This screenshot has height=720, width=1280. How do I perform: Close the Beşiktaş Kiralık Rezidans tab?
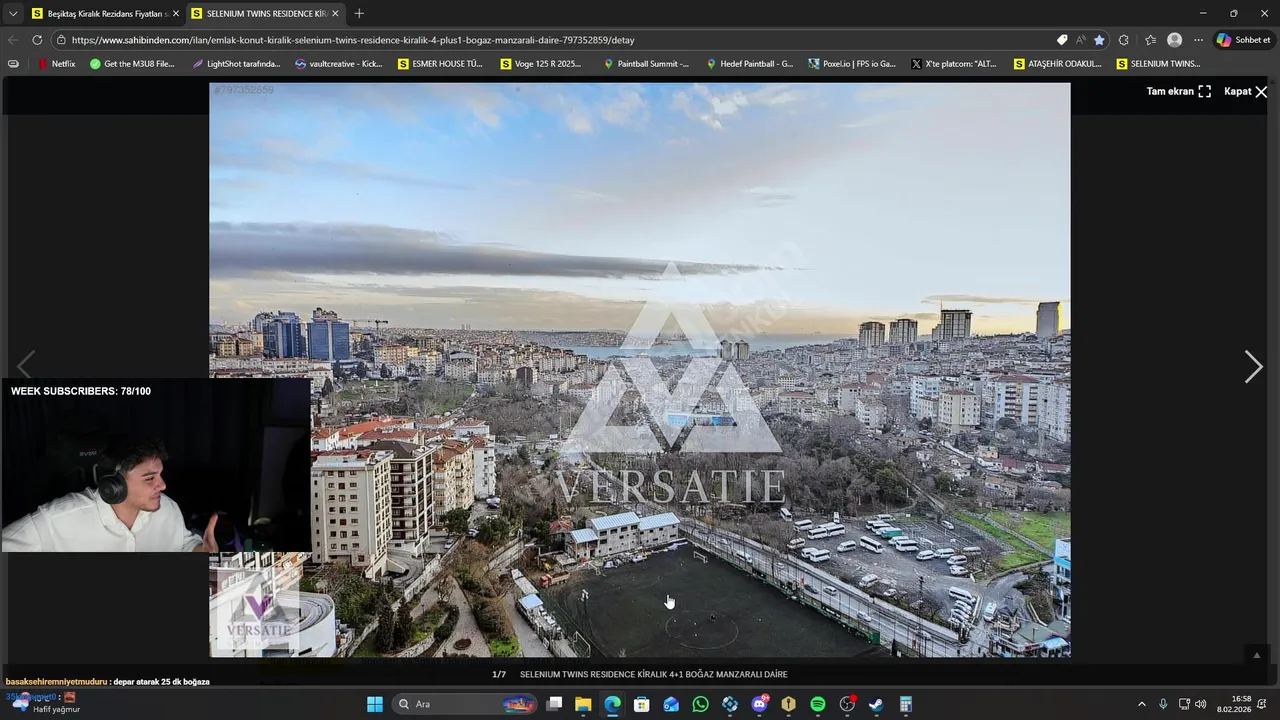point(176,14)
